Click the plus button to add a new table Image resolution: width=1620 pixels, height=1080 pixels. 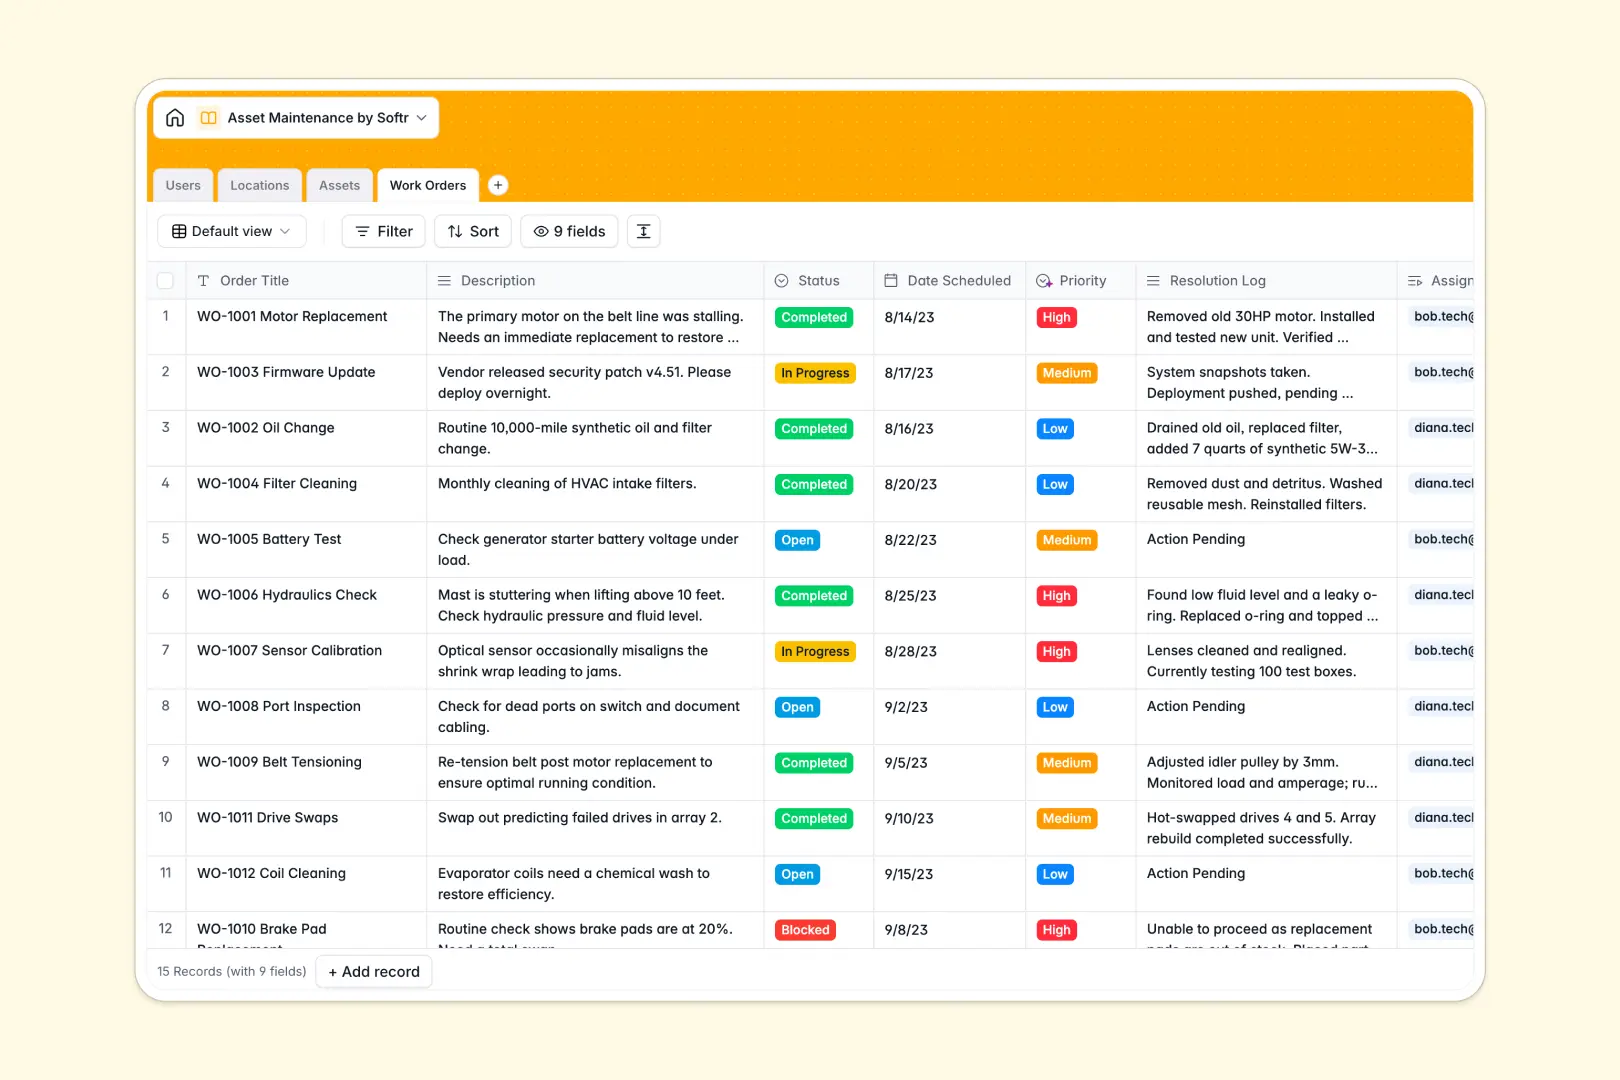[497, 185]
